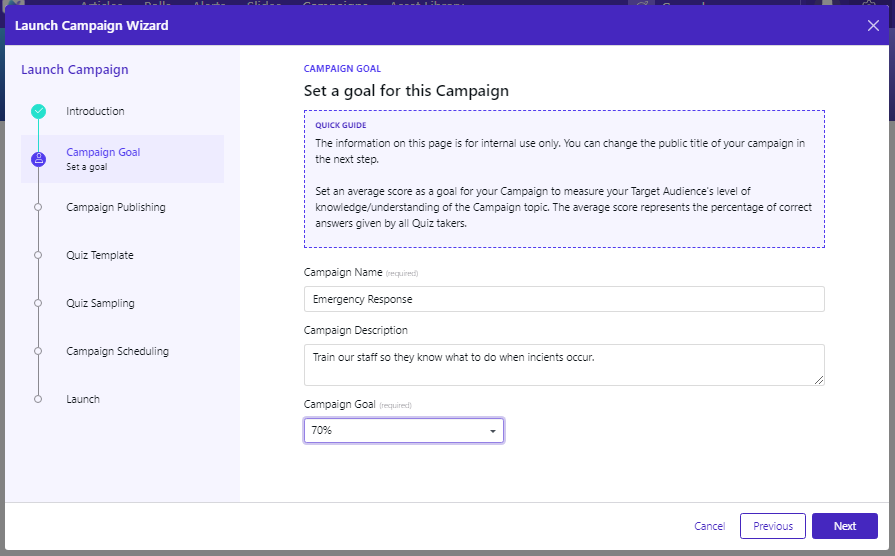Go to Campaign Publishing step
The image size is (895, 556).
(116, 207)
